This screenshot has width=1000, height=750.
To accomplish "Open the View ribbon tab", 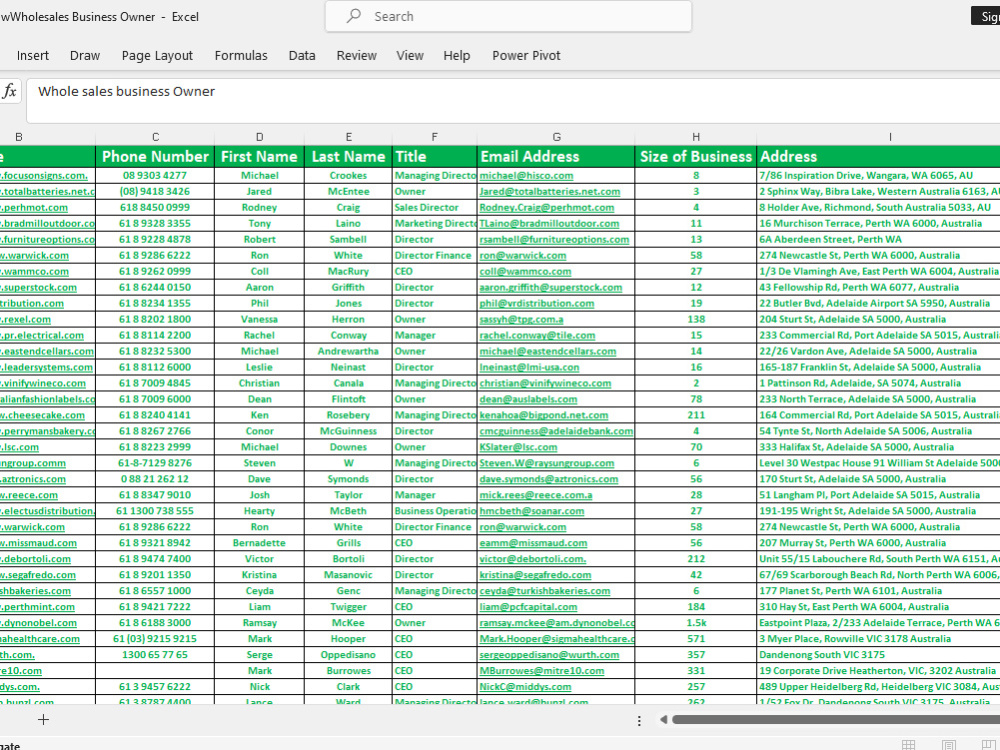I will (409, 55).
